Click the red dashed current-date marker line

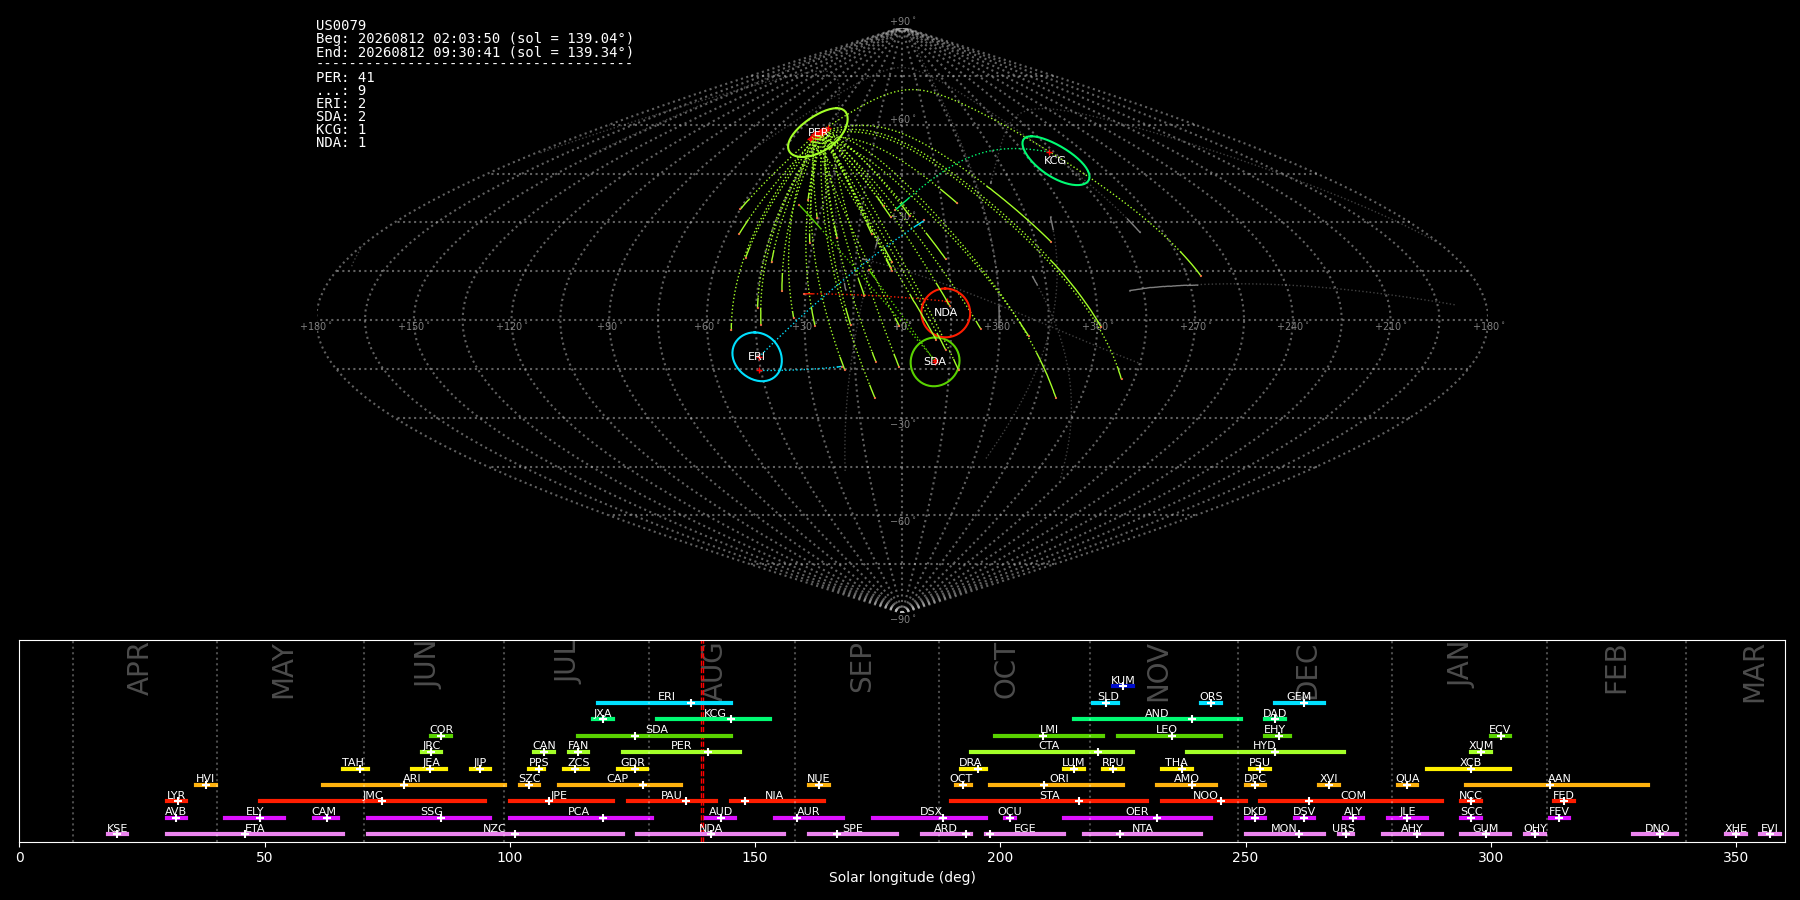point(702,740)
